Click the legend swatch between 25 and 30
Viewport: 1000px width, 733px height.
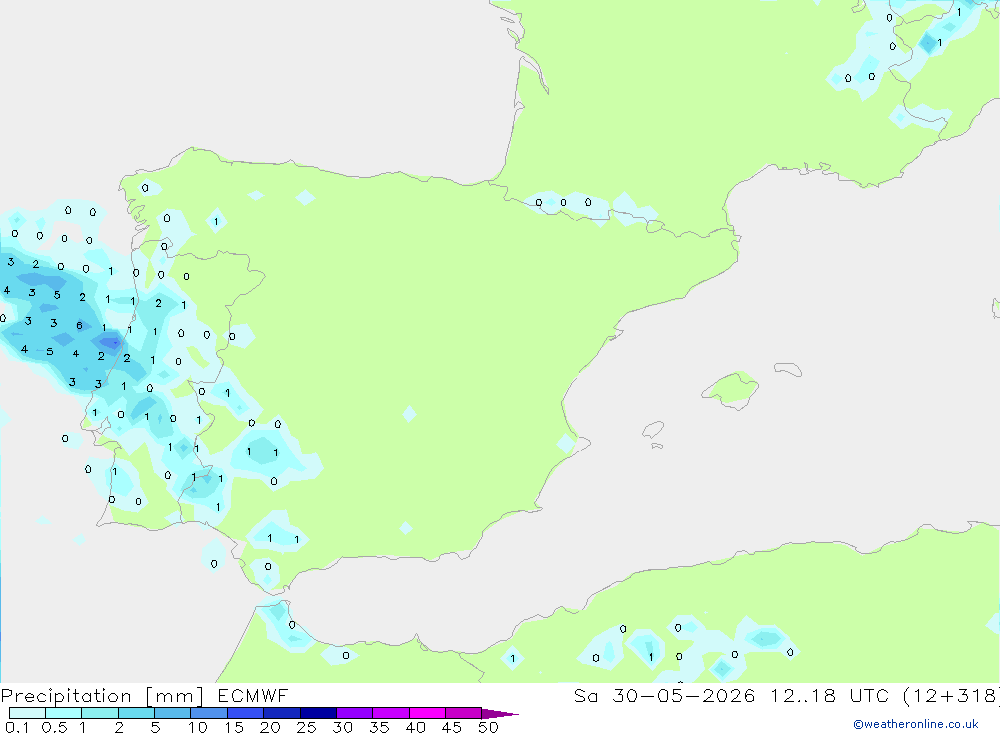click(x=318, y=713)
